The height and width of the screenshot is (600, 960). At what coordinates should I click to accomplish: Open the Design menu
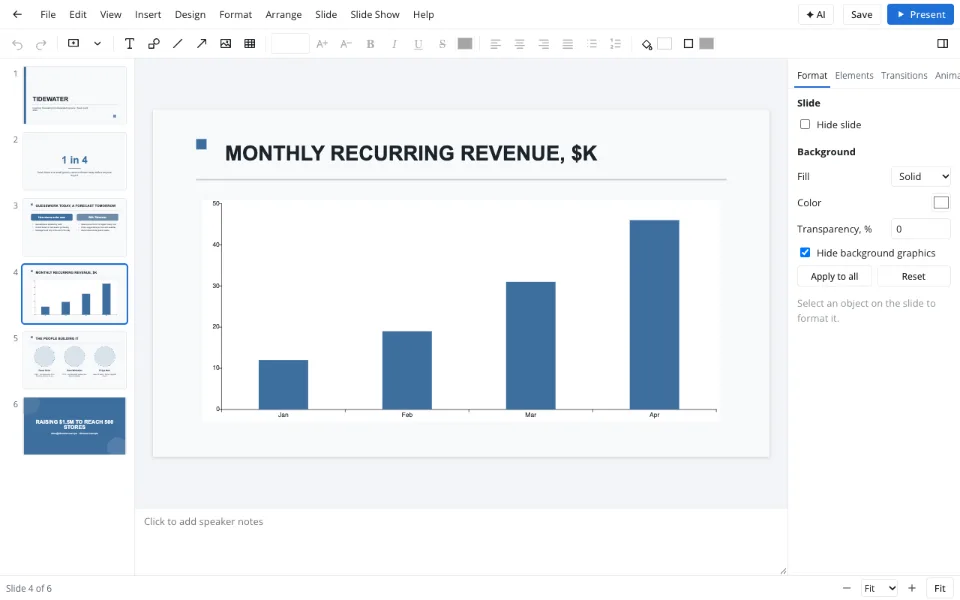[x=190, y=14]
